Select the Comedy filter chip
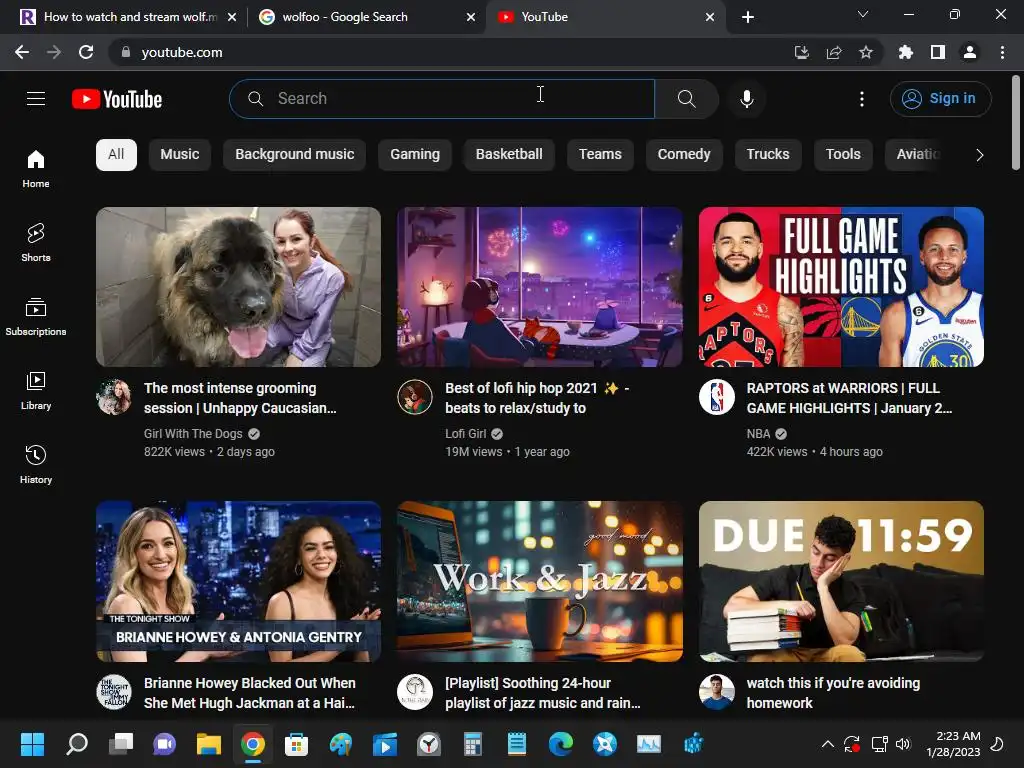1024x768 pixels. coord(684,155)
